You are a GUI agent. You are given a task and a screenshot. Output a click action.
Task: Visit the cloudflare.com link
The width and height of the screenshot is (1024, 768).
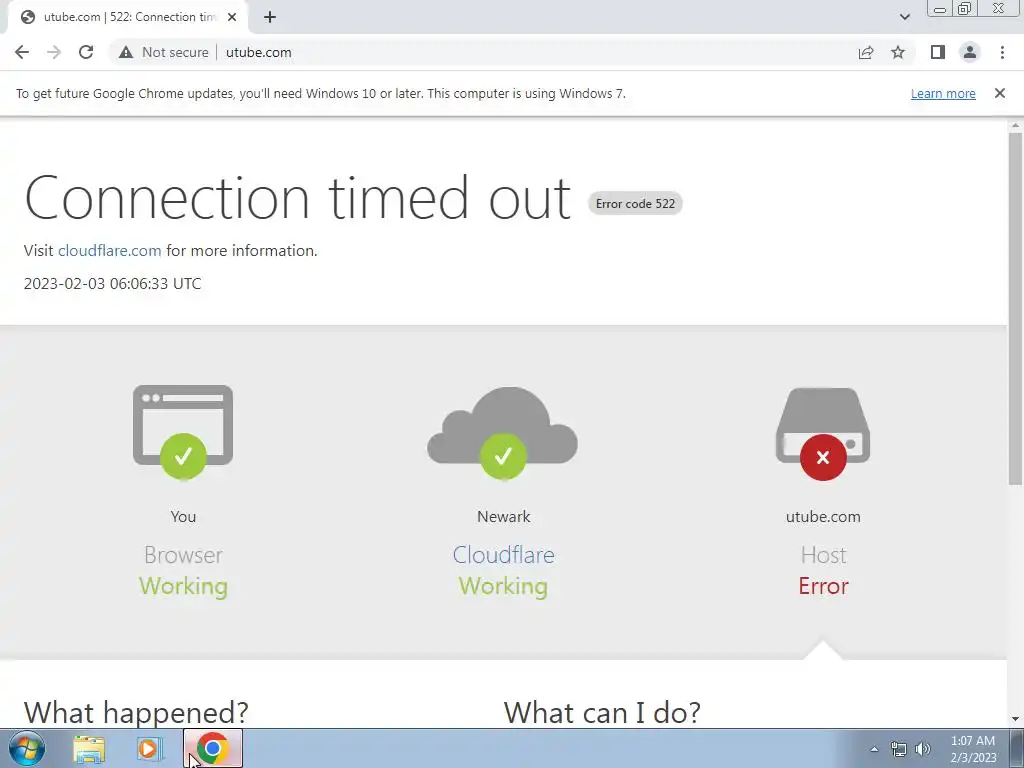coord(110,251)
